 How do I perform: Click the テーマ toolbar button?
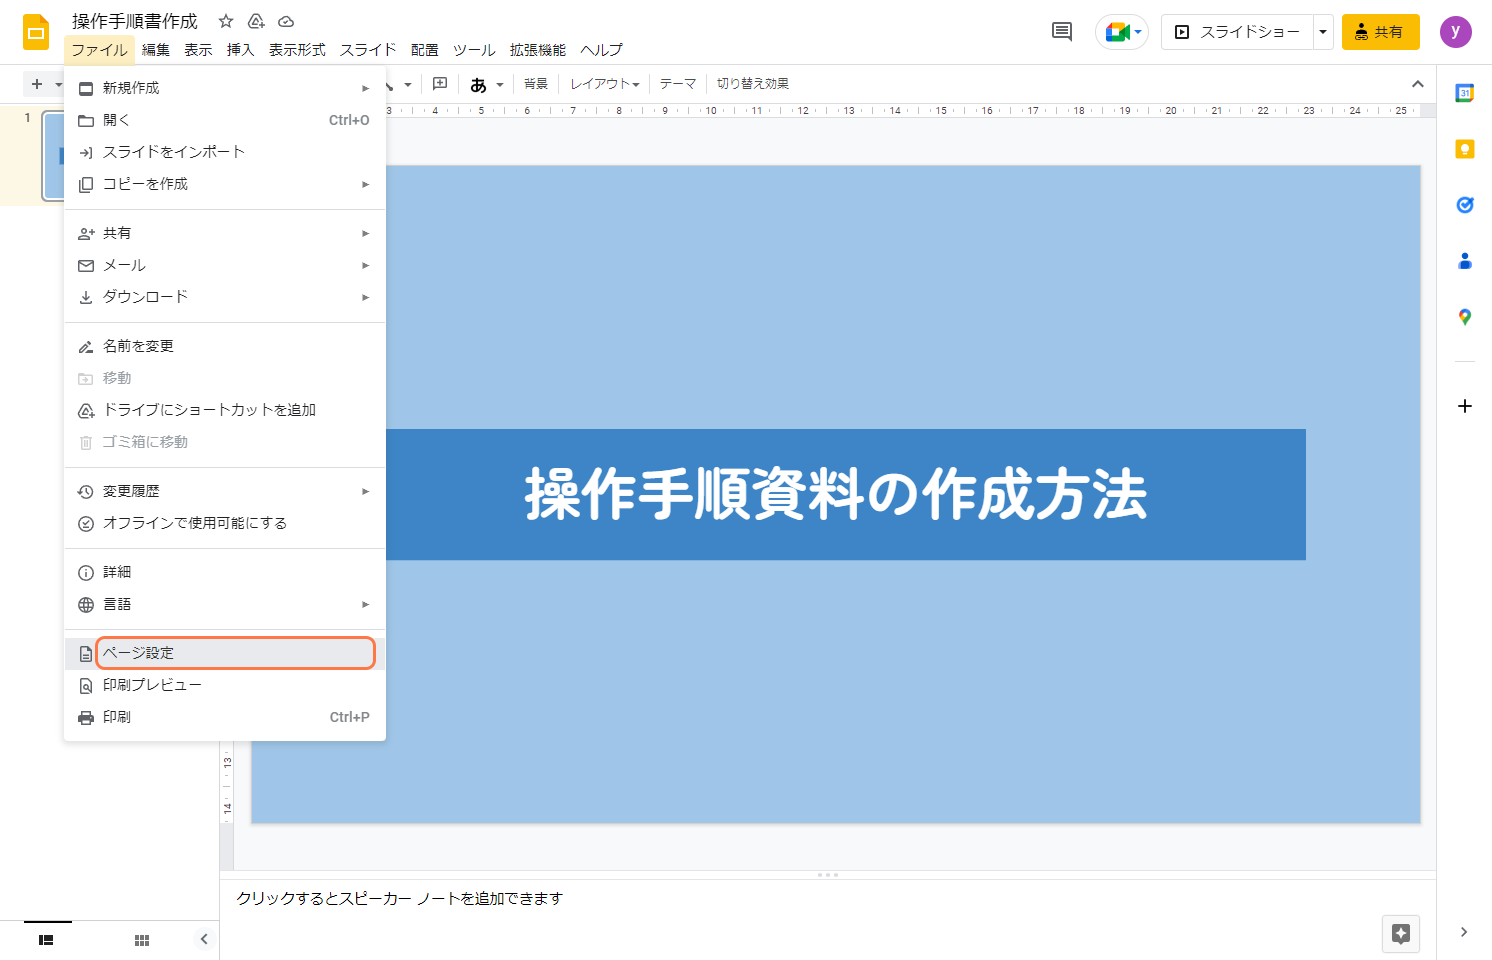[678, 84]
